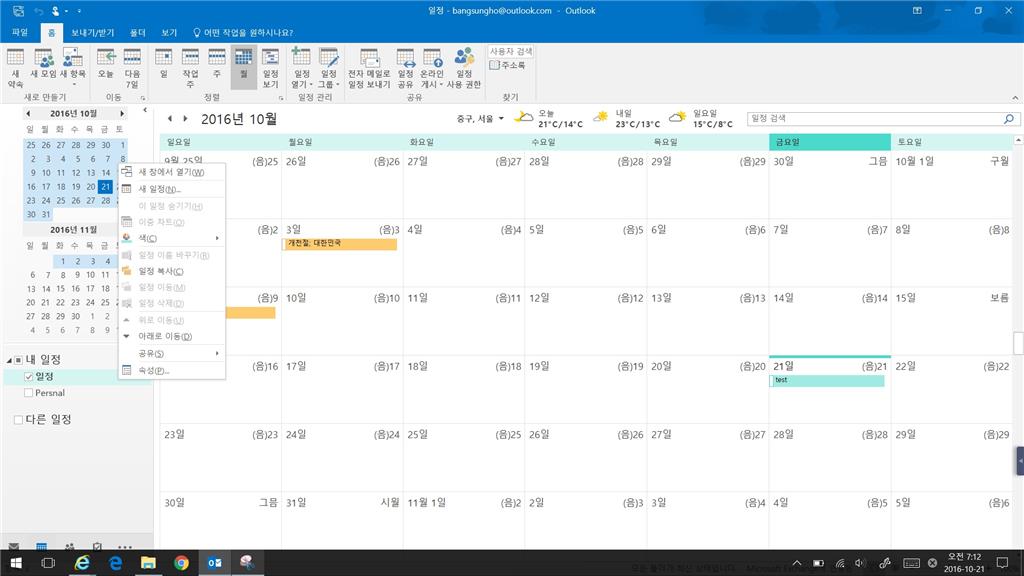This screenshot has width=1024, height=576.
Task: Click in the 일정 검색 search box
Action: pyautogui.click(x=874, y=118)
